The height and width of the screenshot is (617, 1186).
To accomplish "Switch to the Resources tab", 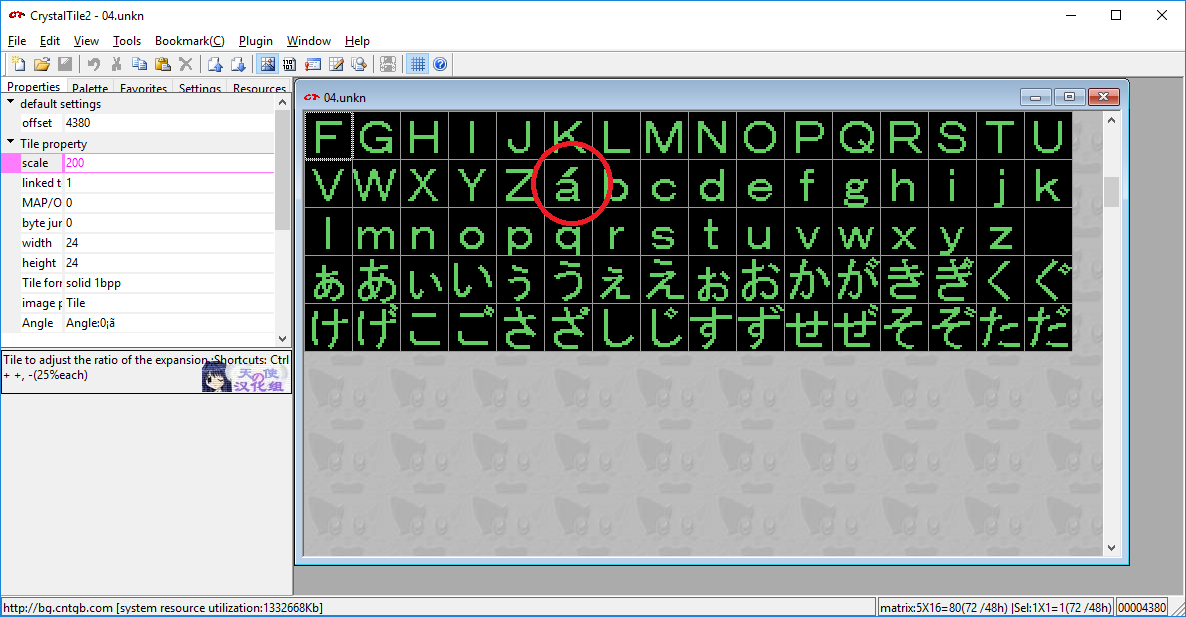I will click(x=259, y=88).
